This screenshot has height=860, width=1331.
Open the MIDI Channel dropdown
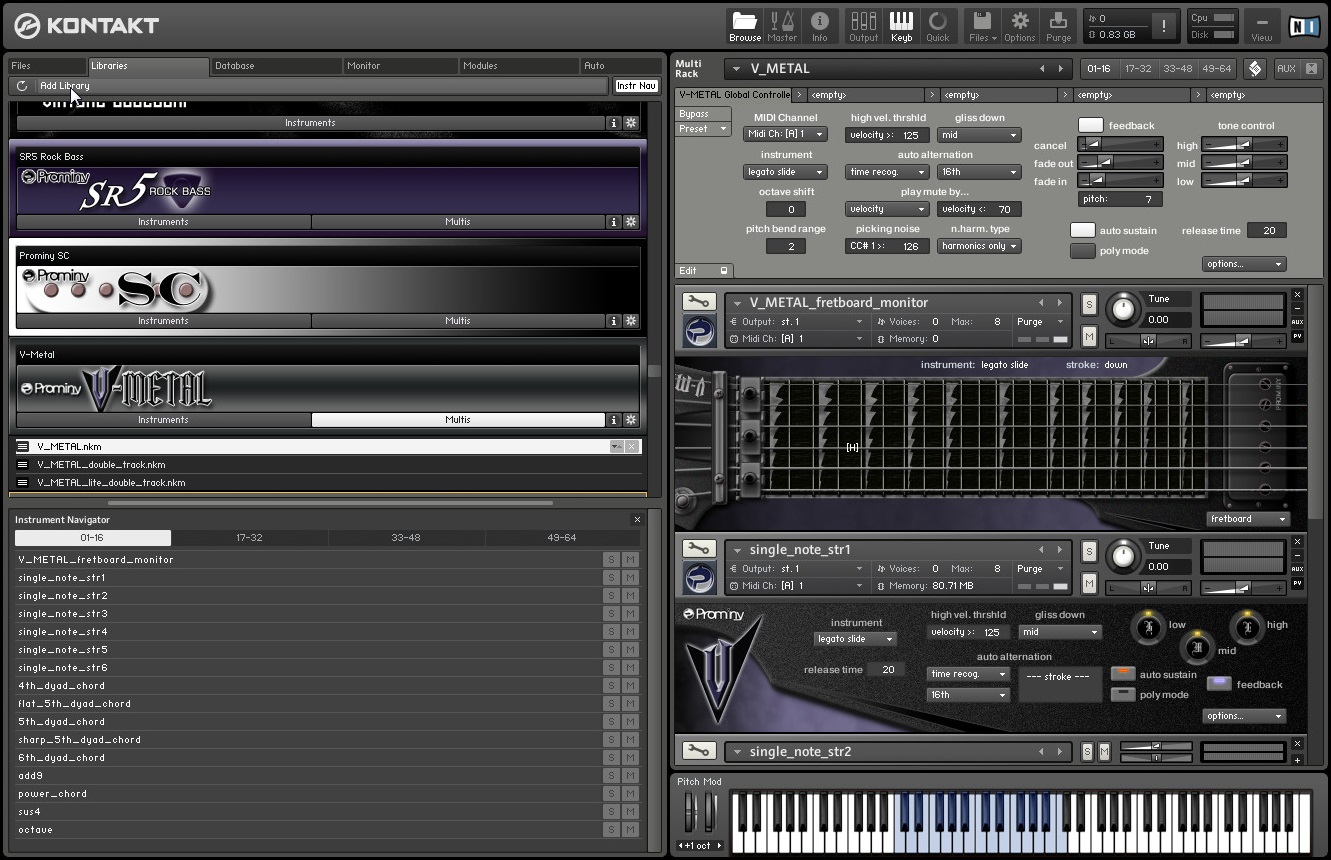click(785, 134)
